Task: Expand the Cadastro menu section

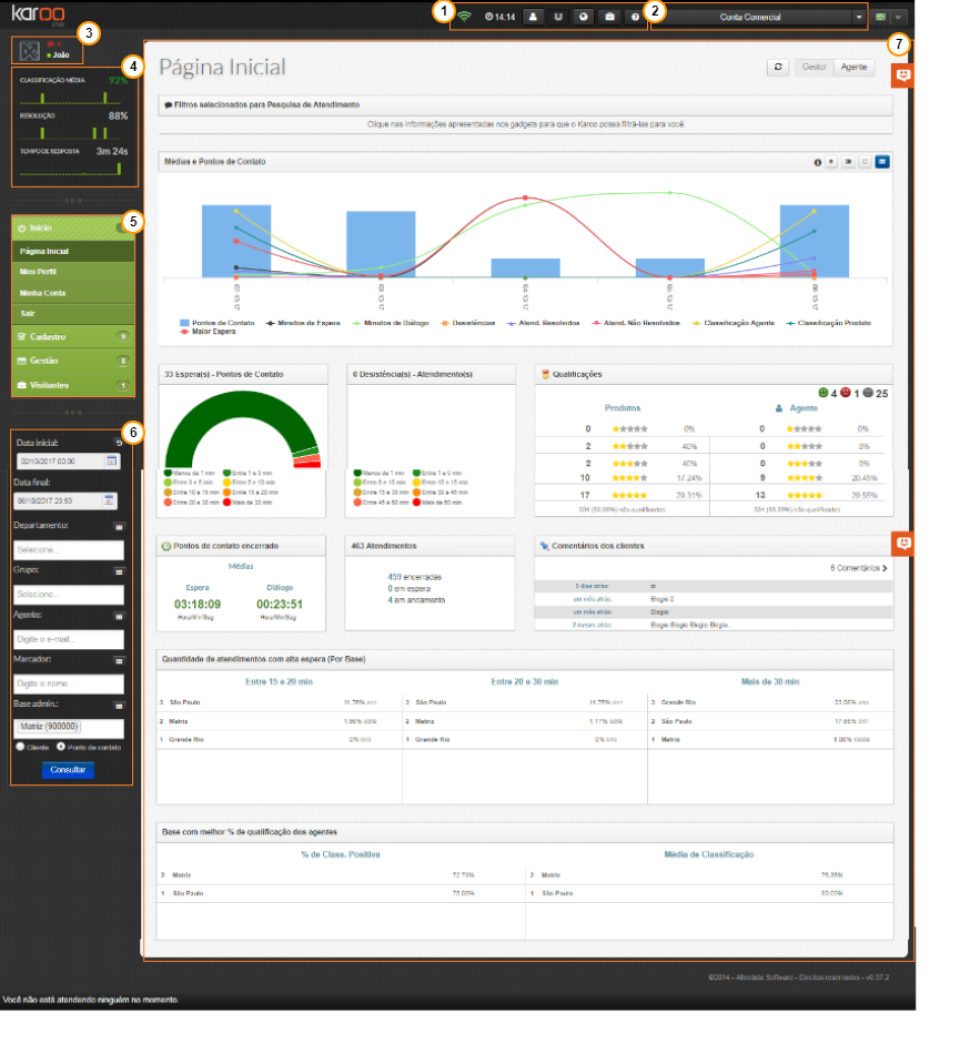Action: coord(73,337)
